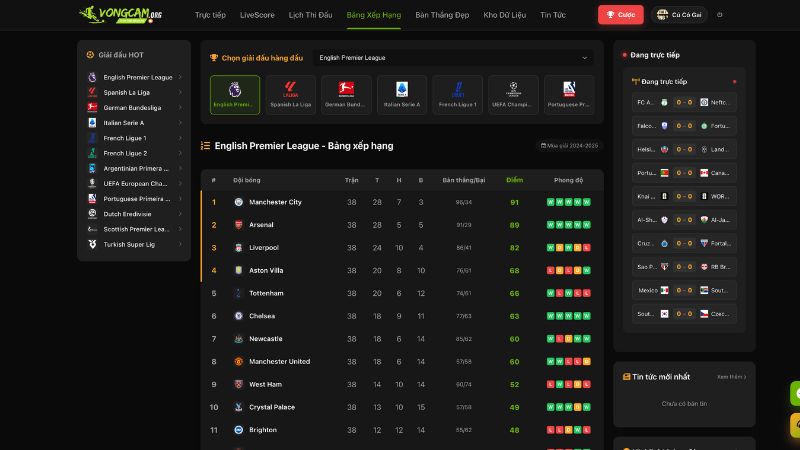Select the French Ligue 1 logo card
The height and width of the screenshot is (450, 800).
click(x=458, y=95)
